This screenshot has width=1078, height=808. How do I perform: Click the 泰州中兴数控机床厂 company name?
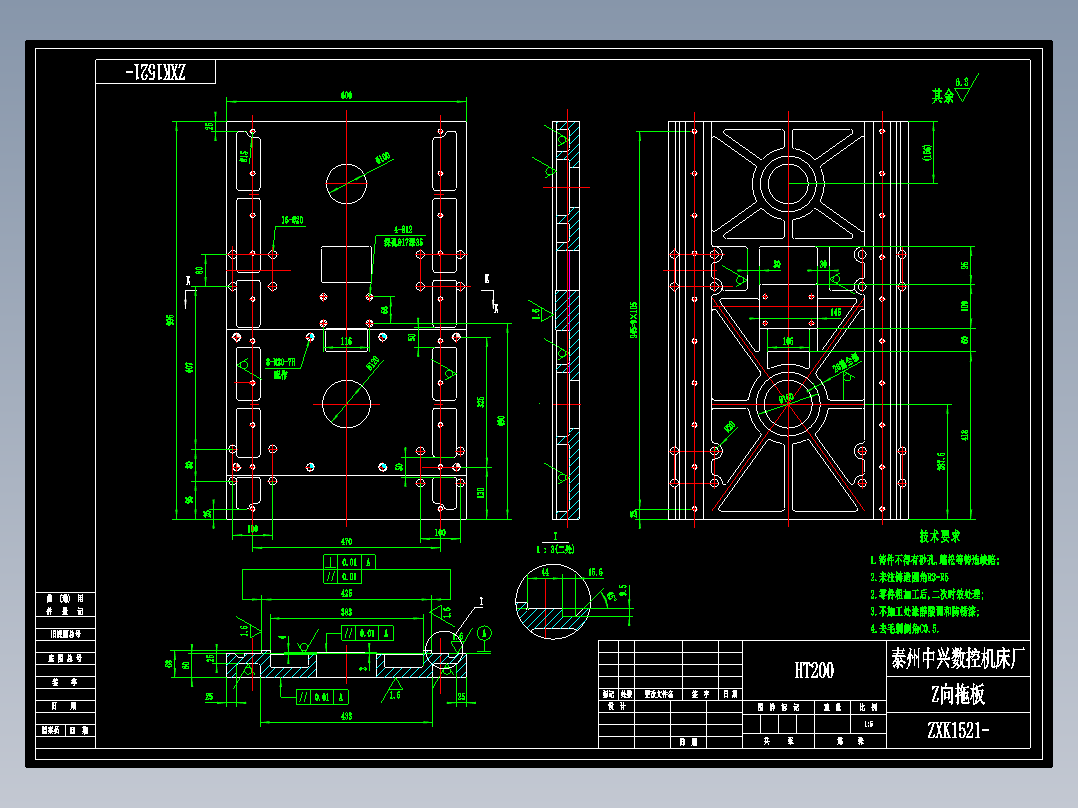[x=958, y=658]
